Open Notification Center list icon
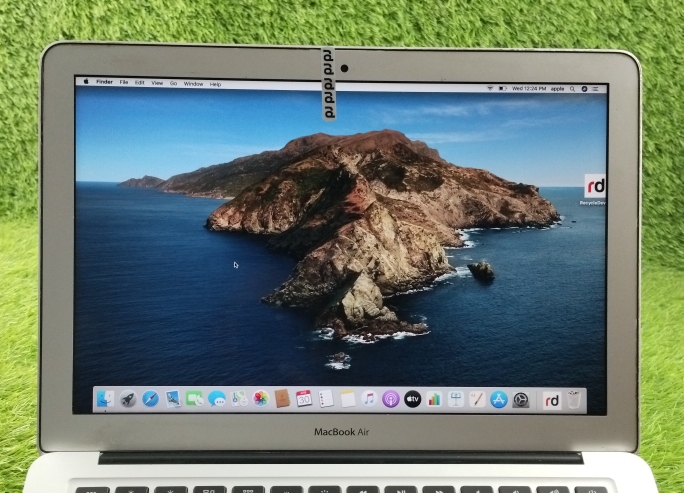 click(595, 89)
